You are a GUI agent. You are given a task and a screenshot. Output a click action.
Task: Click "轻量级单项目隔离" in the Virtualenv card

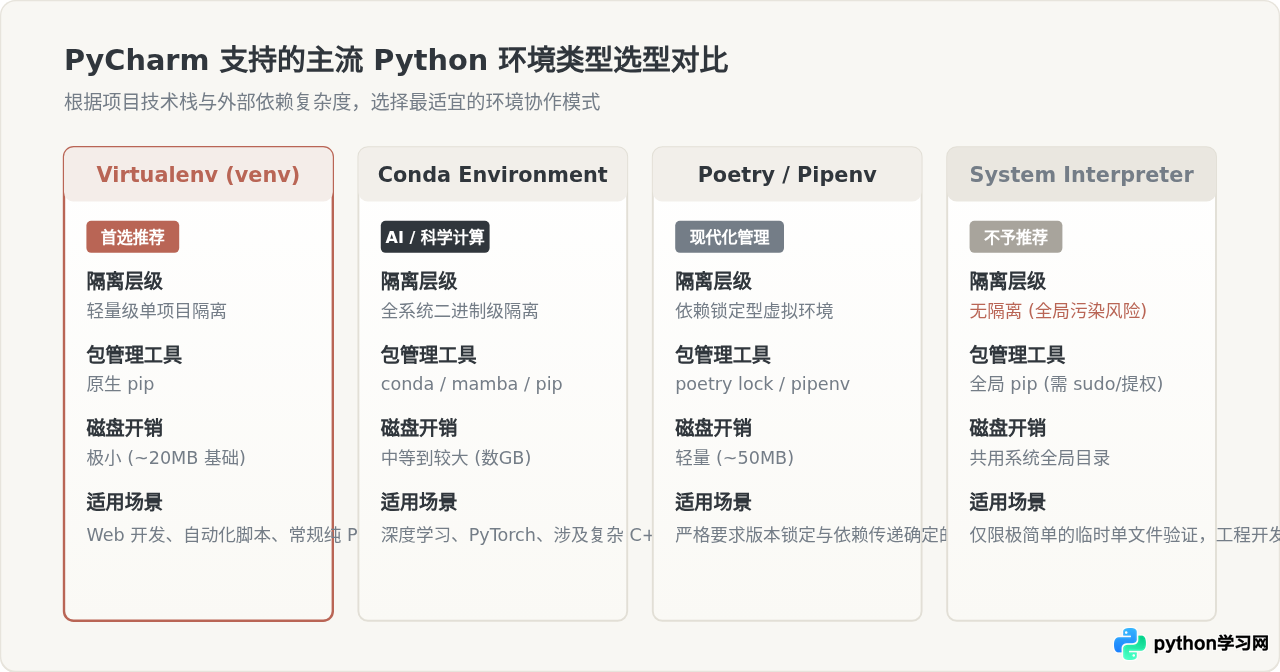tap(157, 311)
